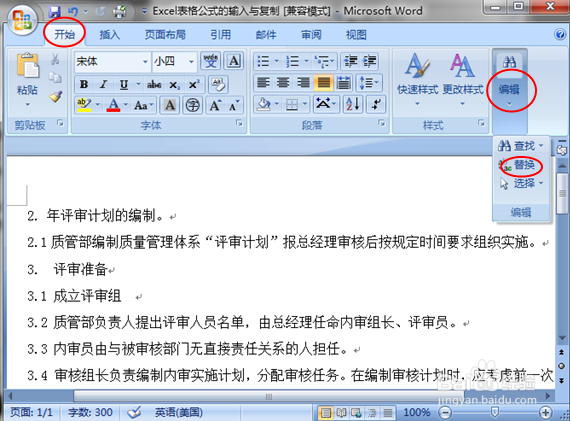Open borders dropdown arrow

pos(305,105)
